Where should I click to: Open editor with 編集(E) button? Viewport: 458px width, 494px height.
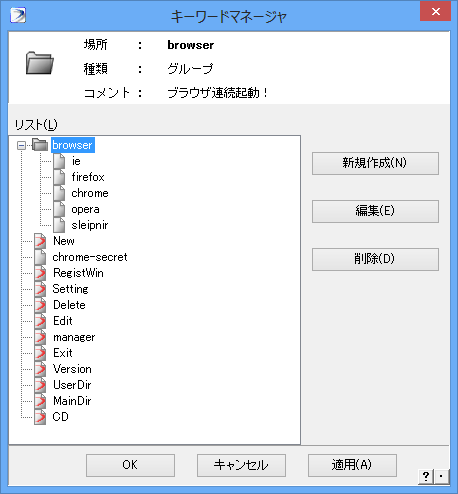[375, 211]
